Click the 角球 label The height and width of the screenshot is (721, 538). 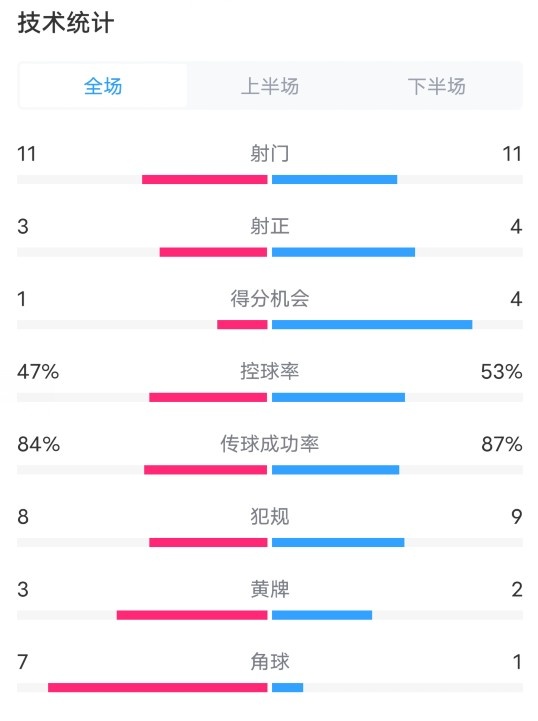[269, 662]
